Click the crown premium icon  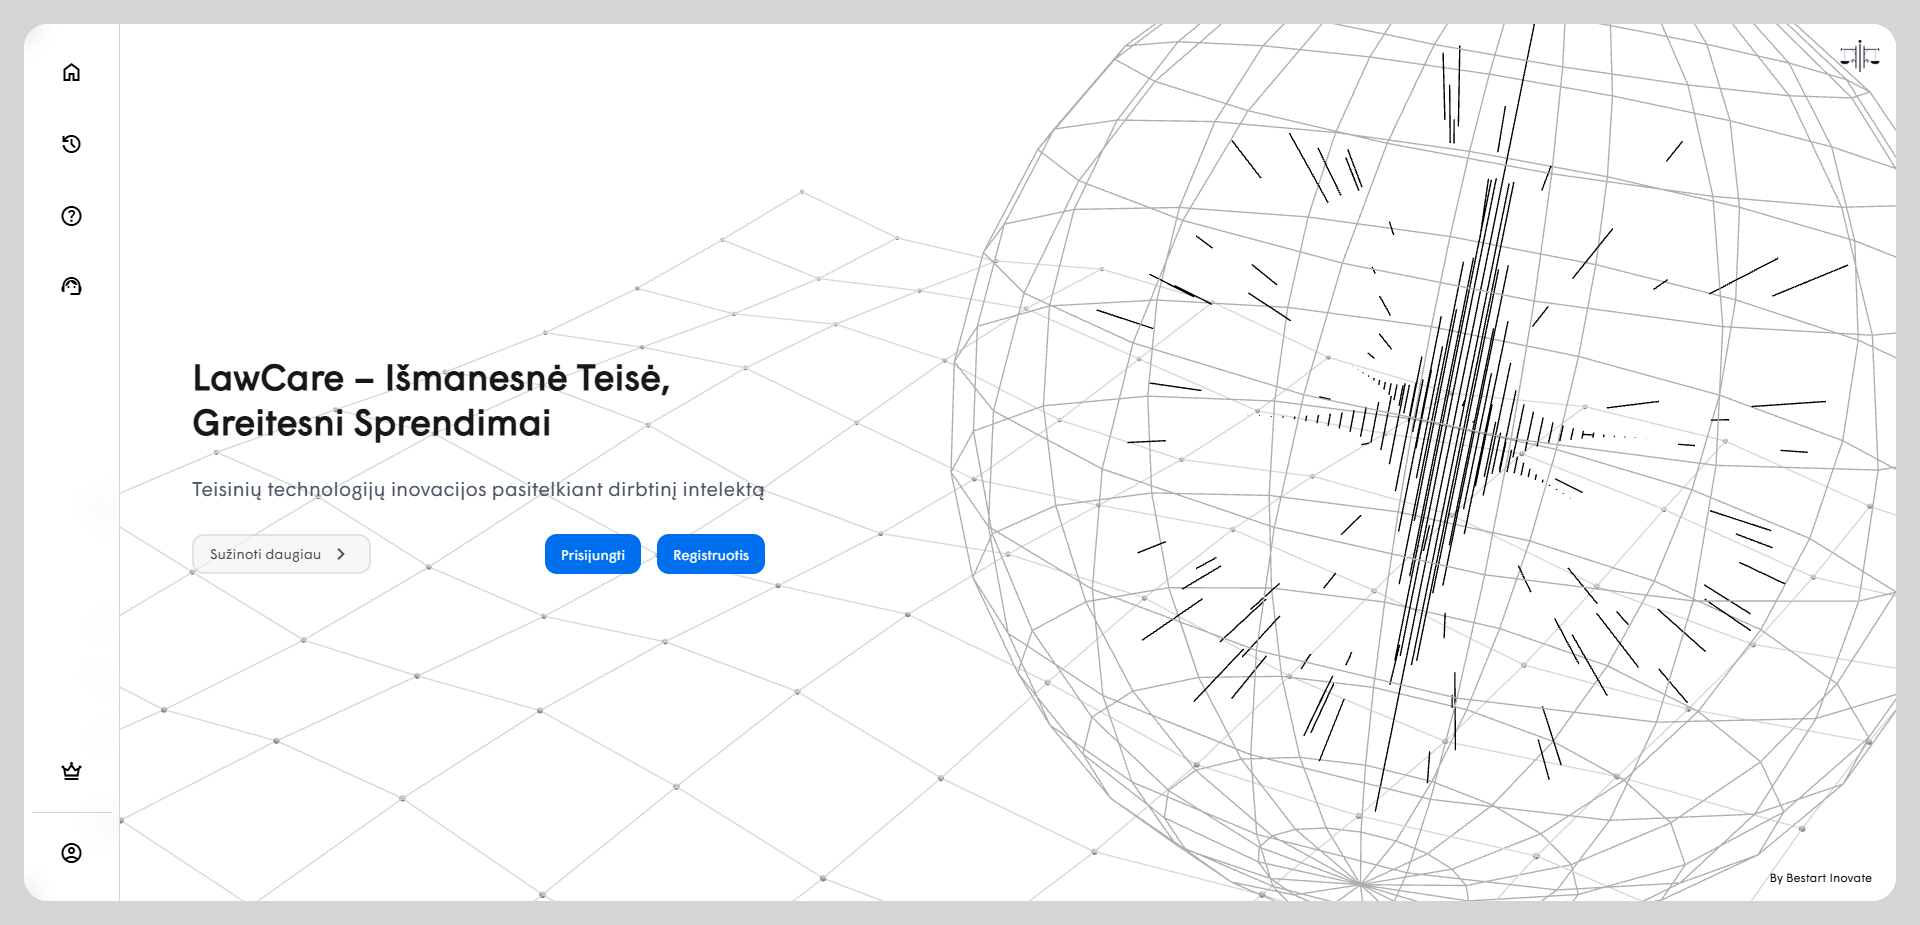71,771
